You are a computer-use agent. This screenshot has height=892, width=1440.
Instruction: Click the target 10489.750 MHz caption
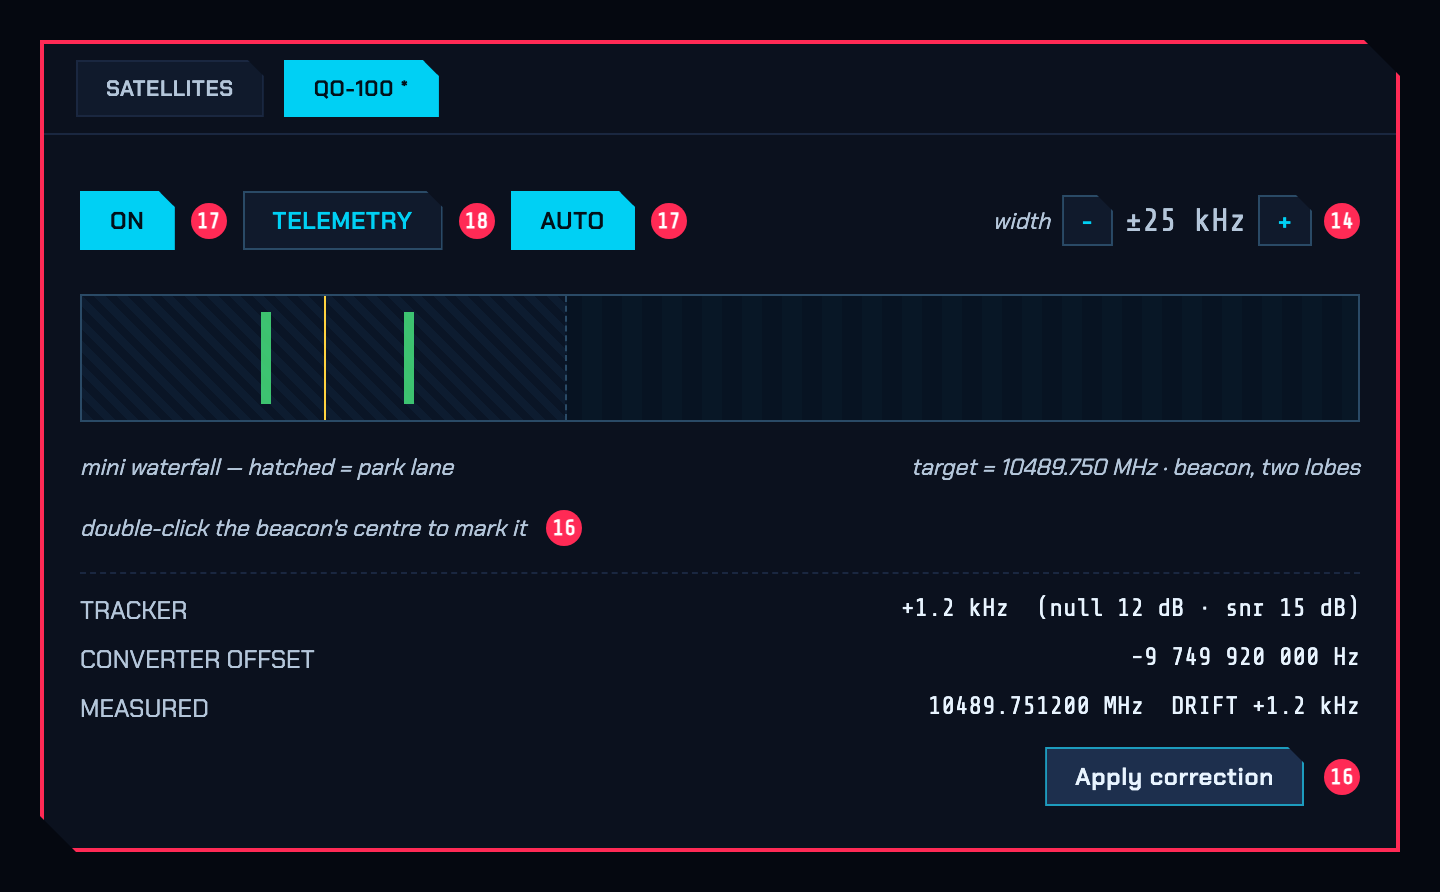(1136, 467)
